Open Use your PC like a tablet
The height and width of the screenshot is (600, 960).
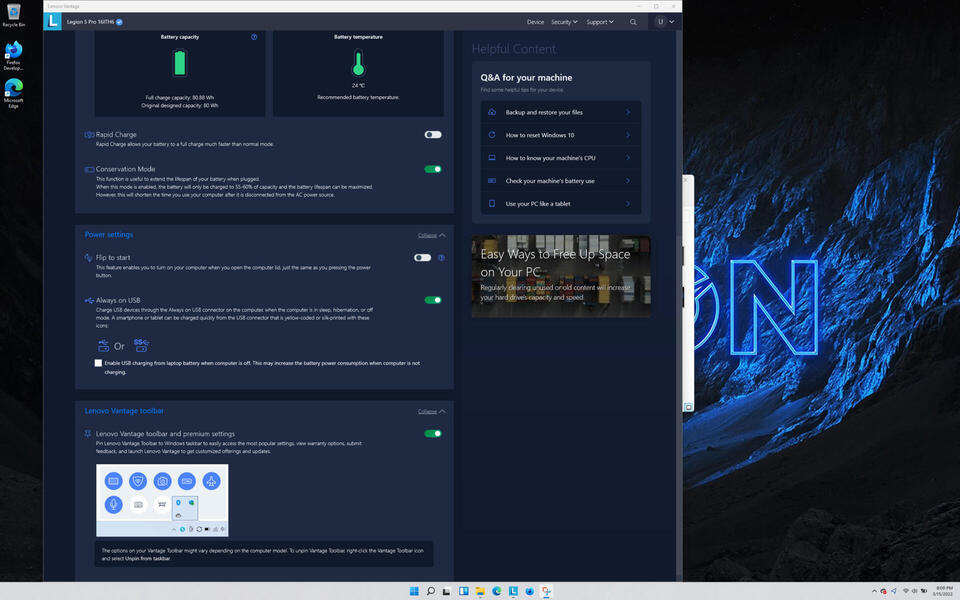pos(561,204)
